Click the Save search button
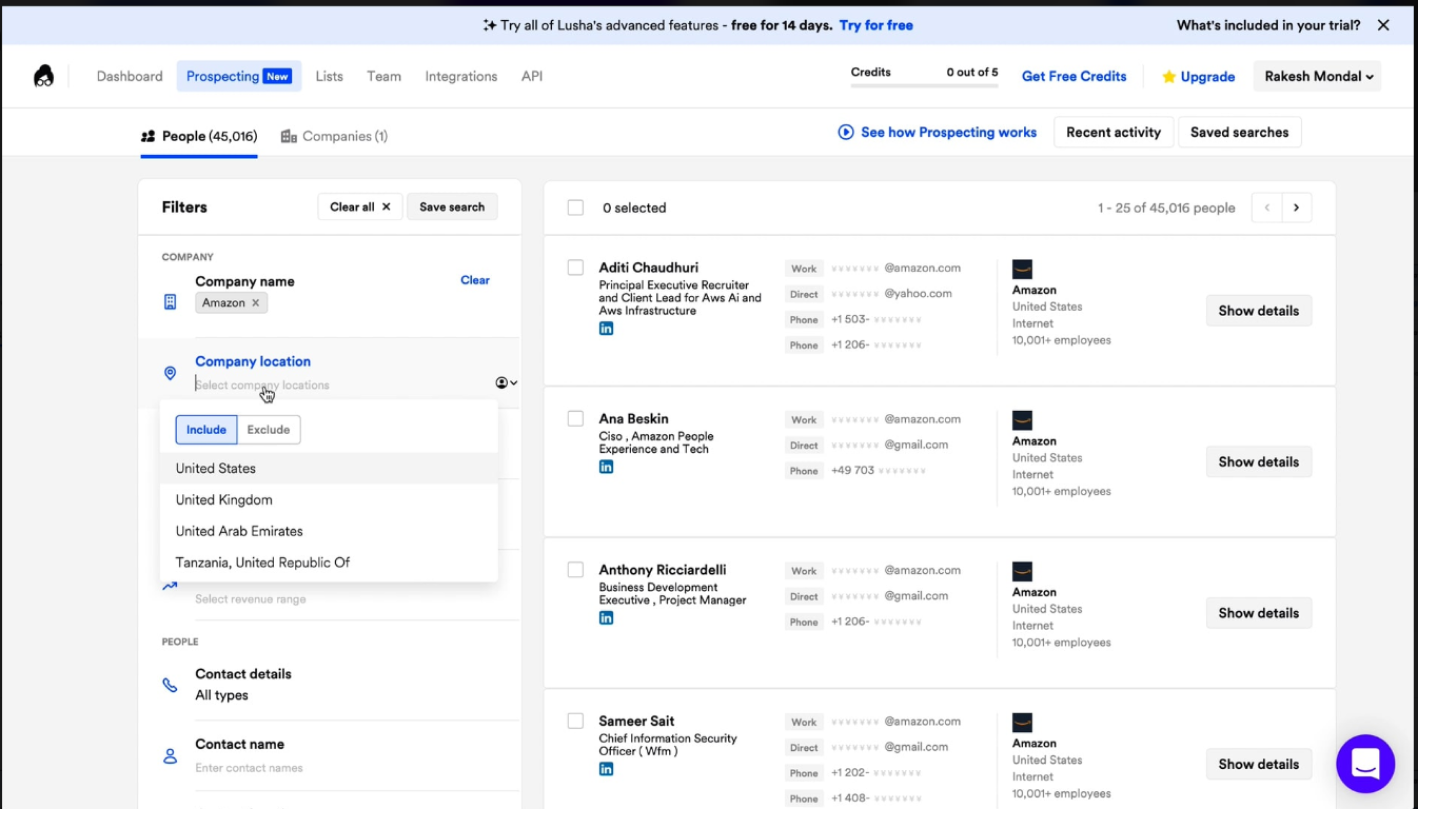This screenshot has width=1439, height=828. [452, 207]
